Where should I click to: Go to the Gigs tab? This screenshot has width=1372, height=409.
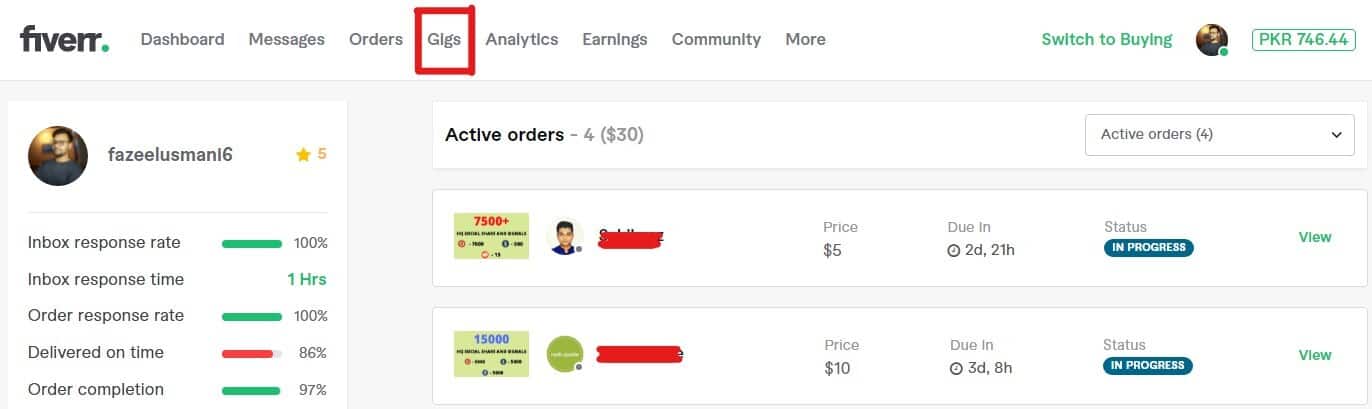click(444, 39)
